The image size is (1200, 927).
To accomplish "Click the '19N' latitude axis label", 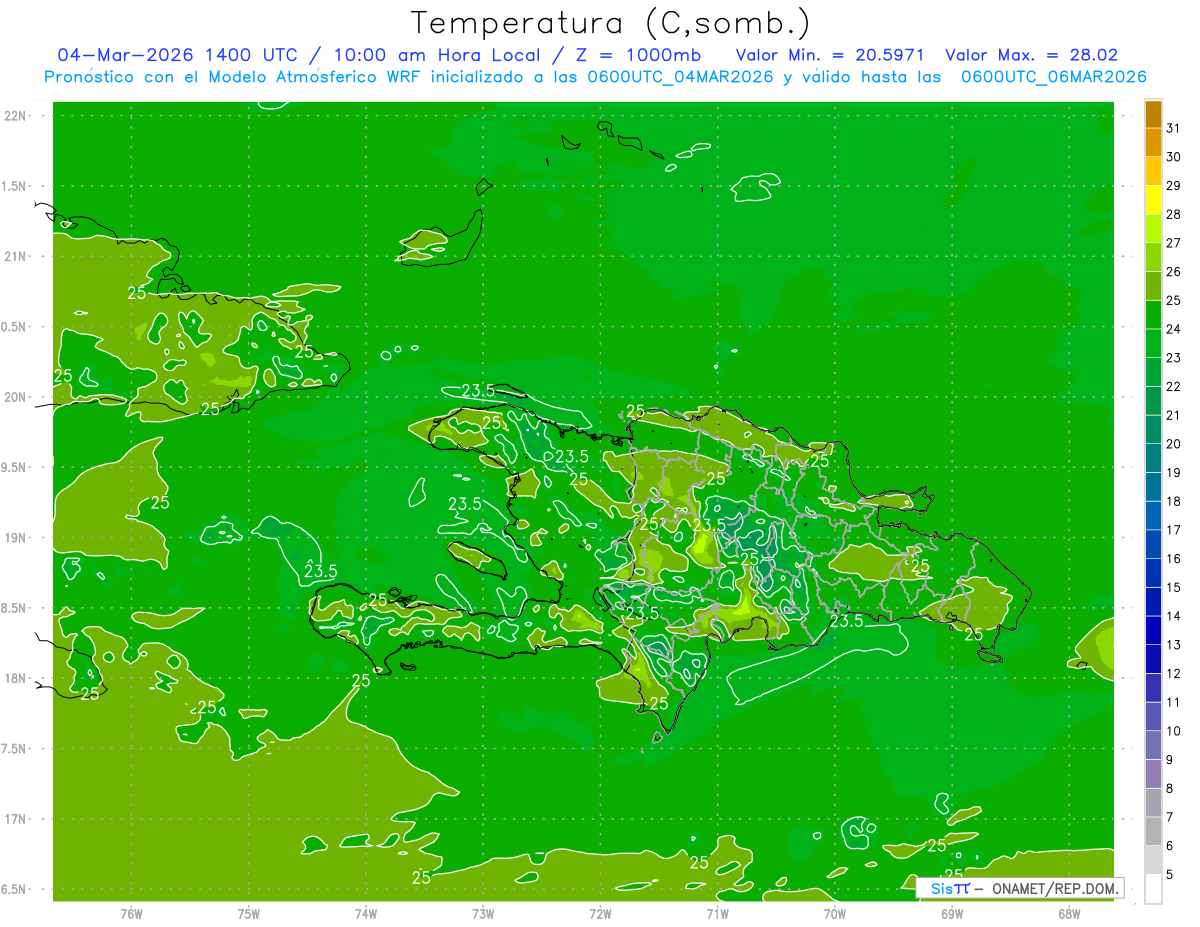I will coord(14,537).
